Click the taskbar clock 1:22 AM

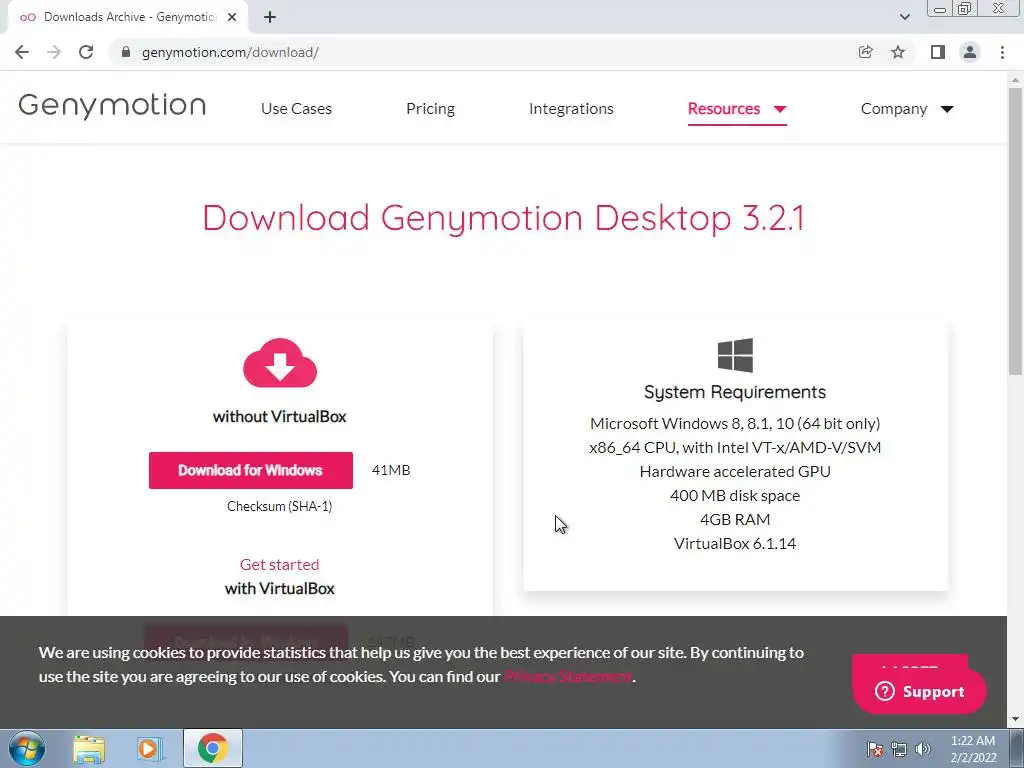pos(973,741)
